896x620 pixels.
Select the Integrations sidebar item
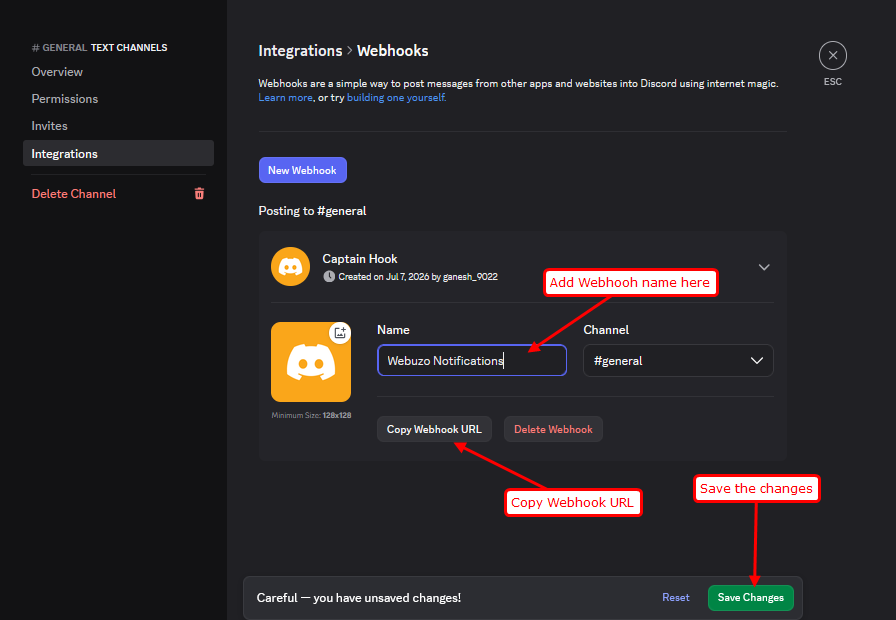(x=118, y=153)
